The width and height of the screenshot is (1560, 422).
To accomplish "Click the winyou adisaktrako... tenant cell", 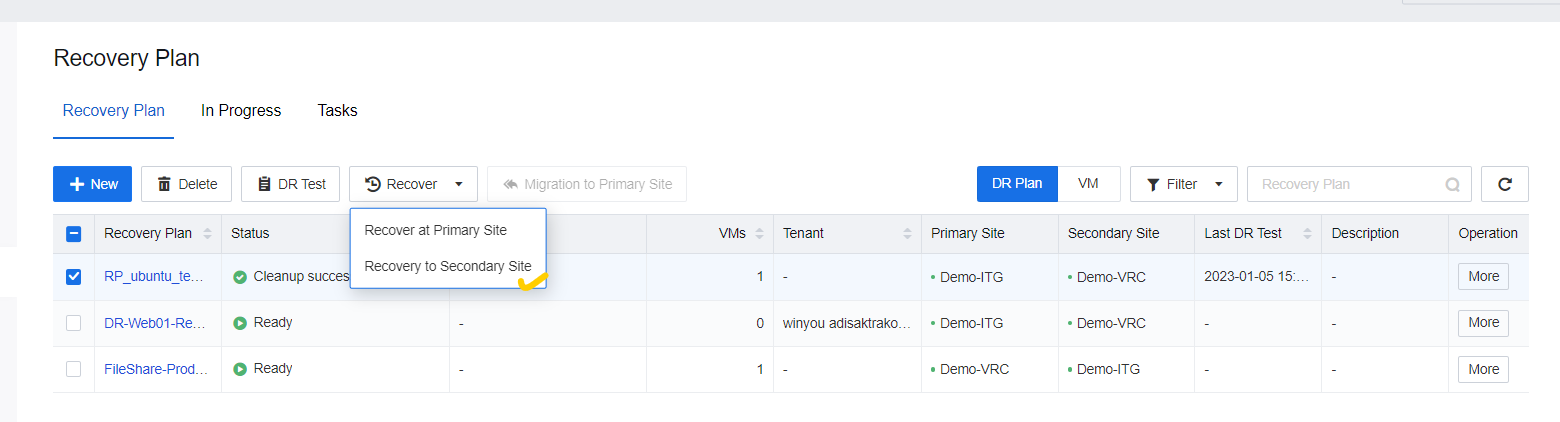I will pos(846,323).
